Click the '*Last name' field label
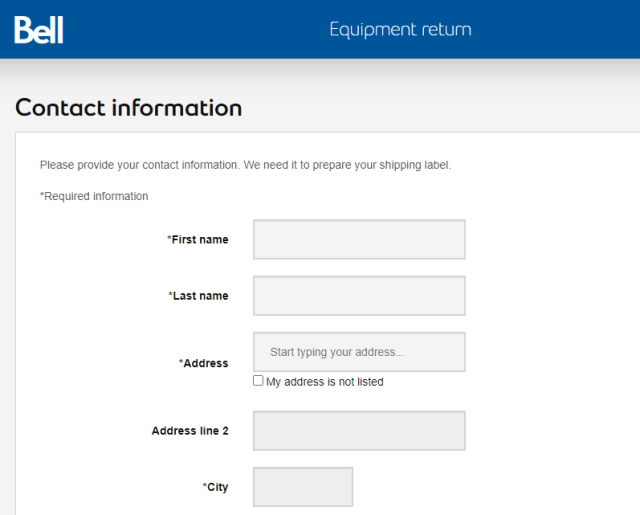 click(x=198, y=296)
